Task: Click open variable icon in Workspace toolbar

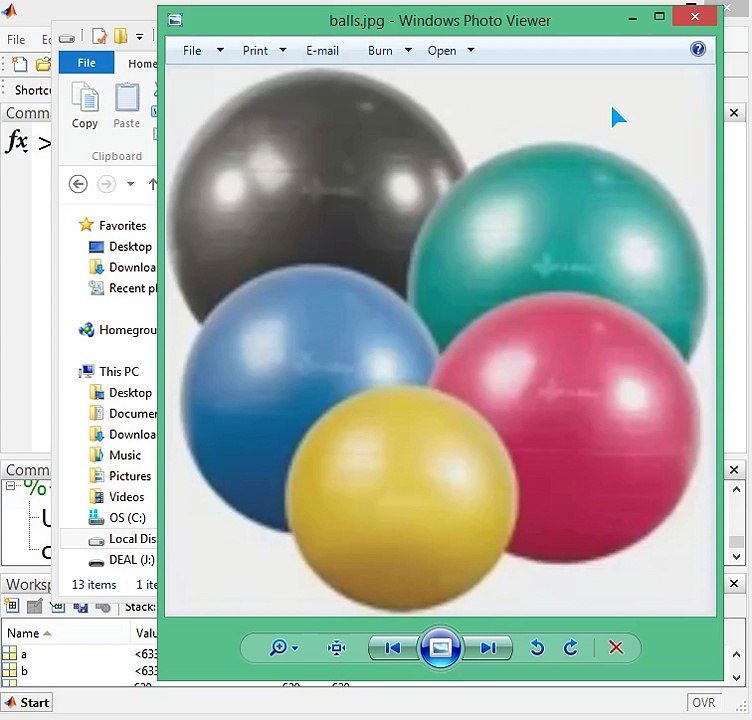Action: click(x=35, y=606)
